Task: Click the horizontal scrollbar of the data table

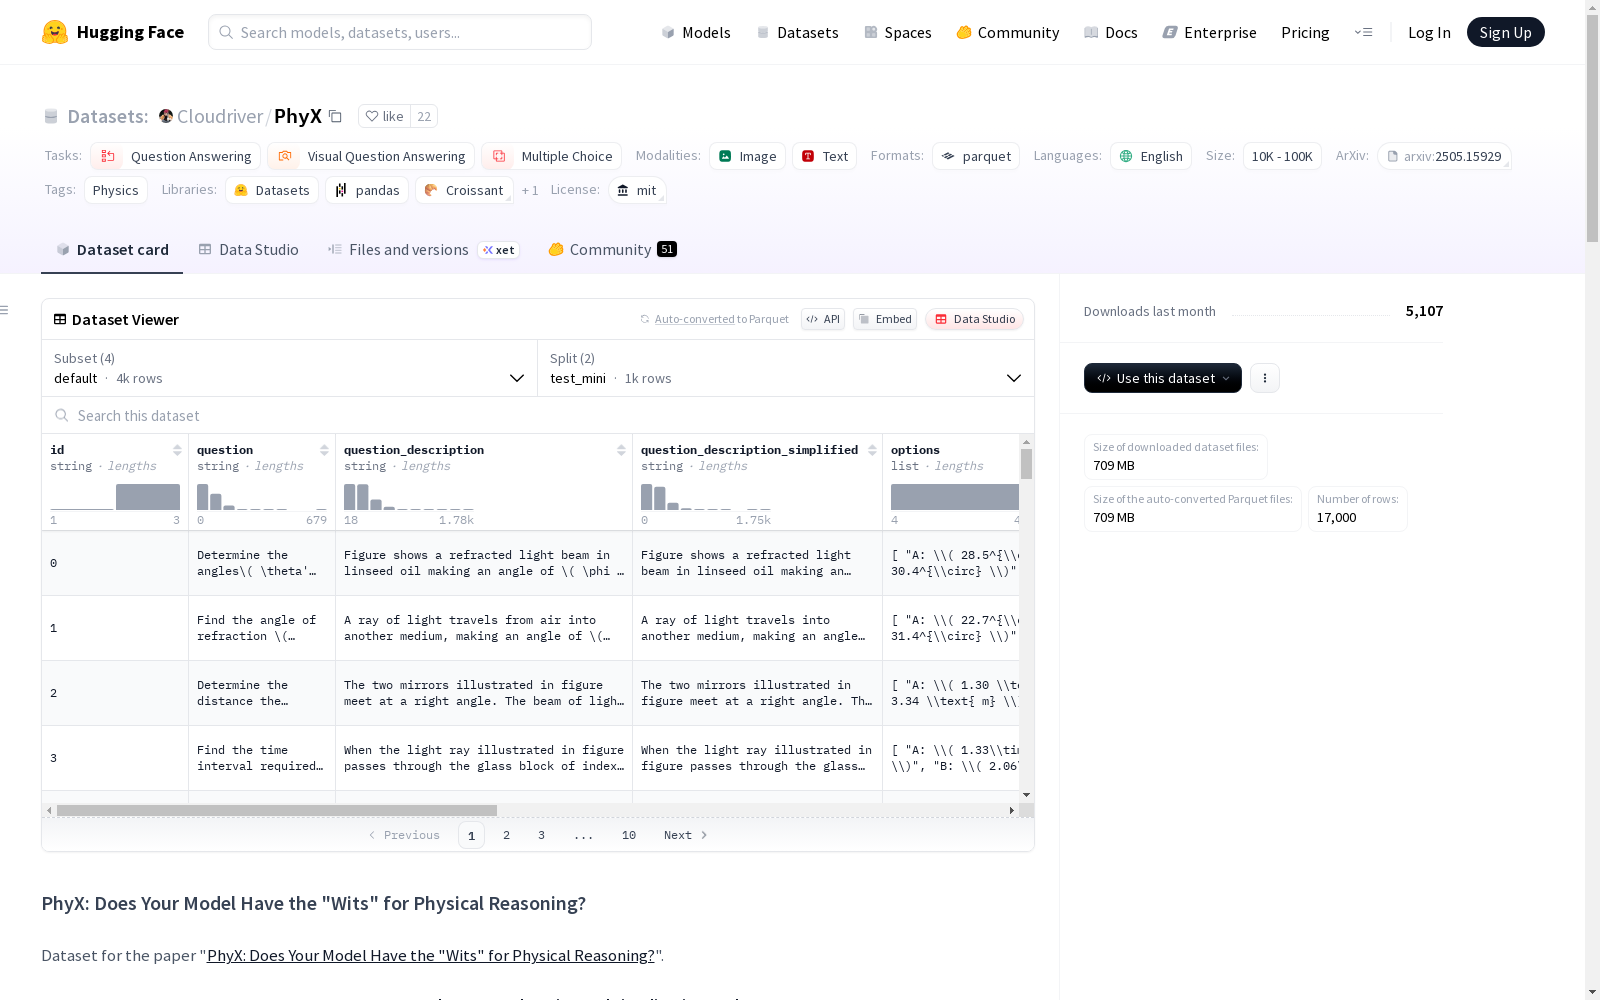Action: tap(277, 810)
